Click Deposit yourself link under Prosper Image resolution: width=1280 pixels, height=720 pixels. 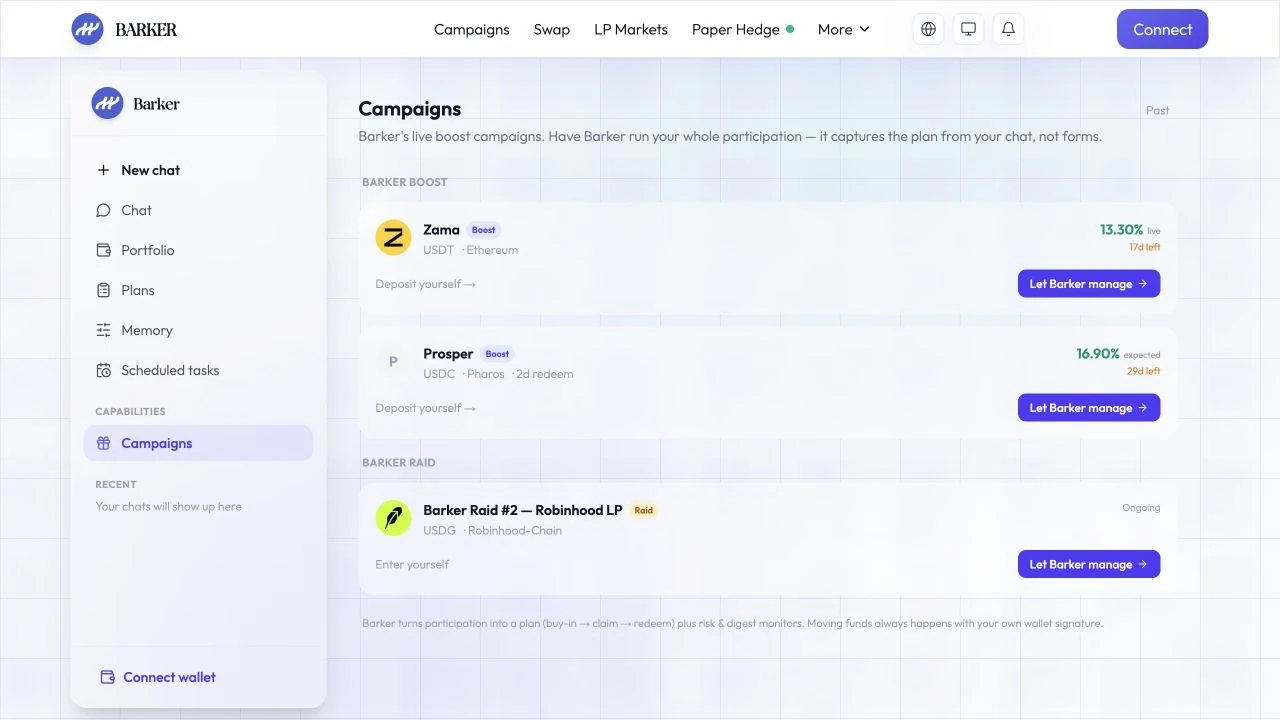[425, 408]
